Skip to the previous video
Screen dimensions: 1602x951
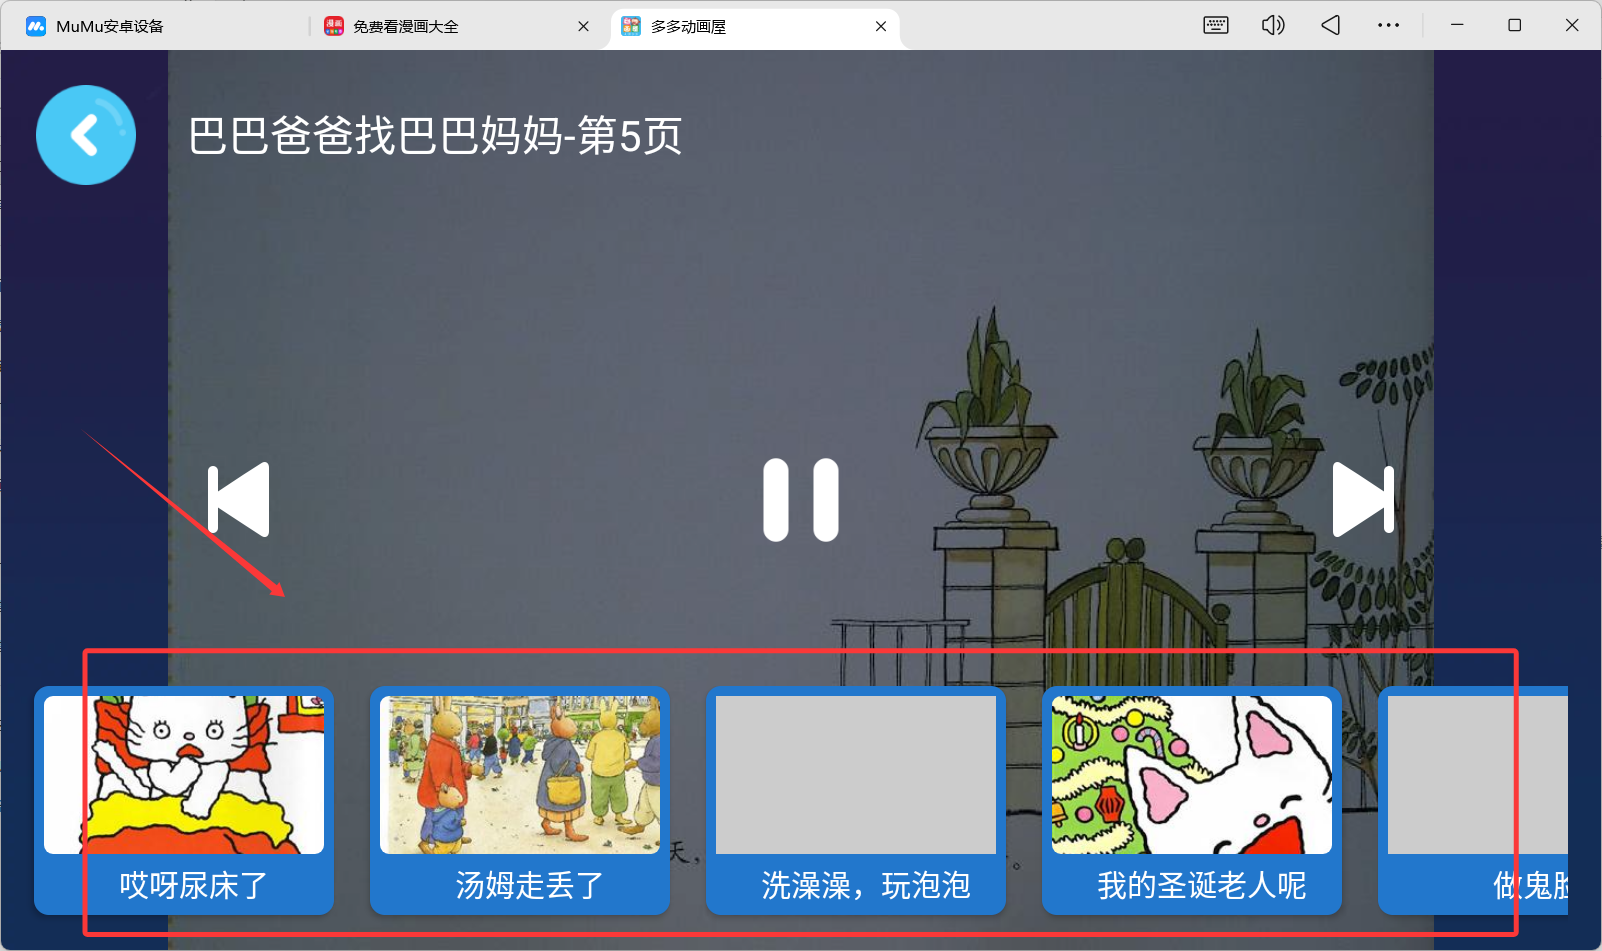pos(239,500)
